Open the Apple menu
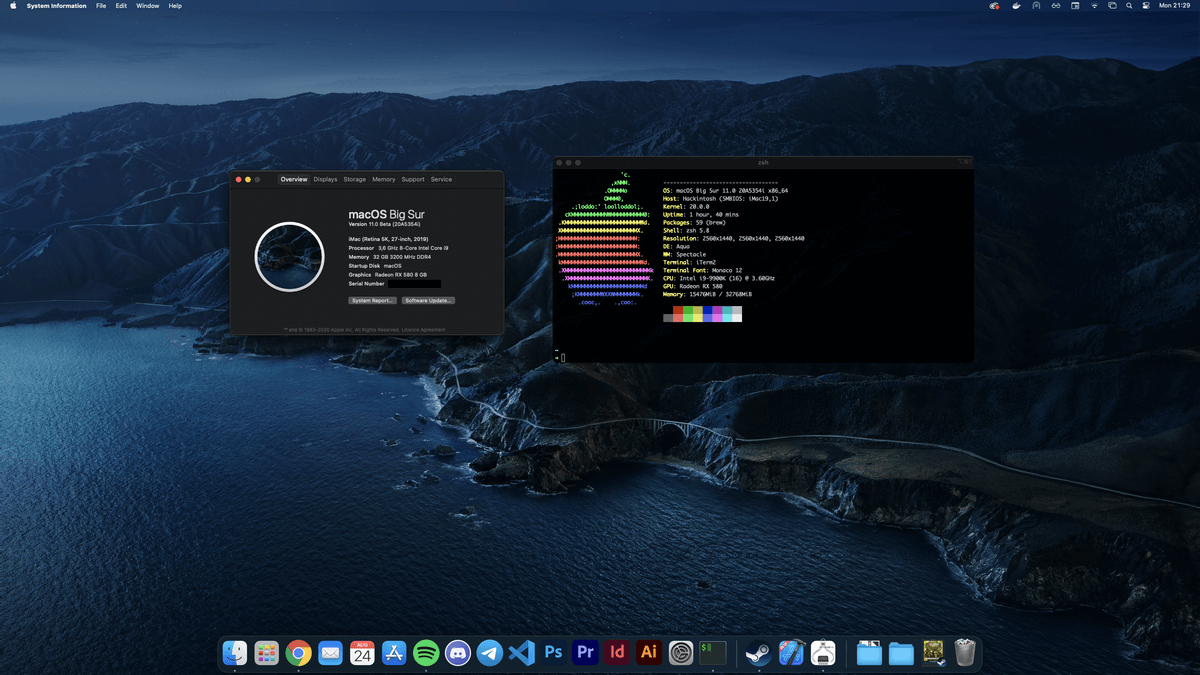 [13, 5]
